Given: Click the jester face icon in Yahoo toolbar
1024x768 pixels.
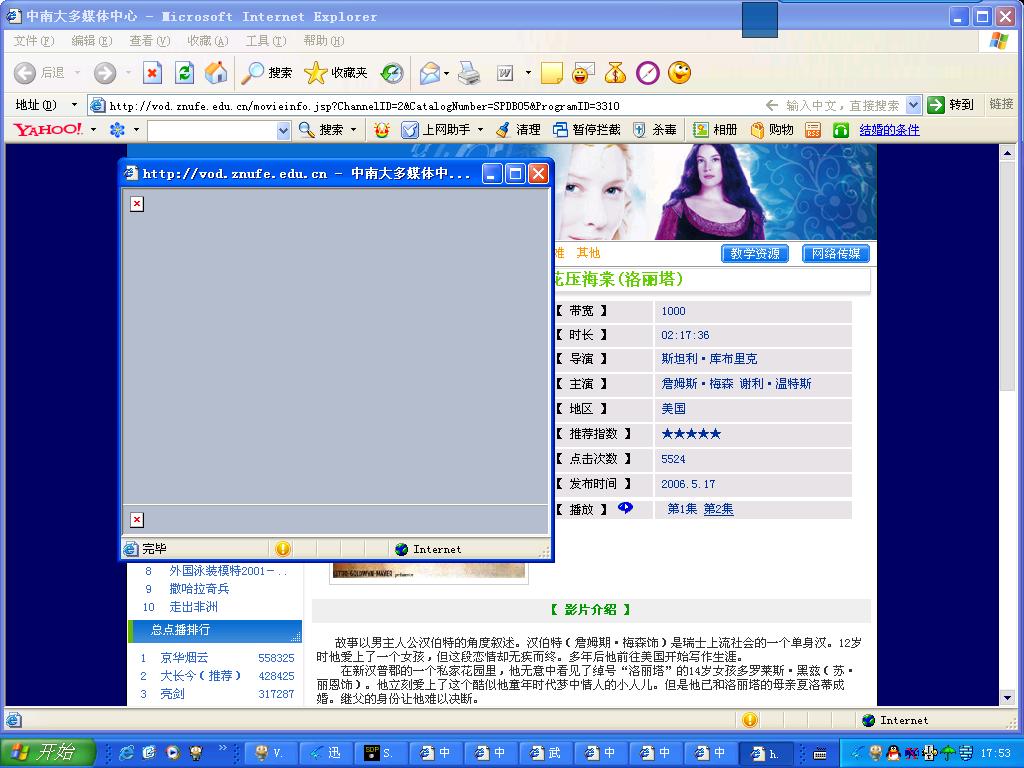Looking at the screenshot, I should point(382,130).
